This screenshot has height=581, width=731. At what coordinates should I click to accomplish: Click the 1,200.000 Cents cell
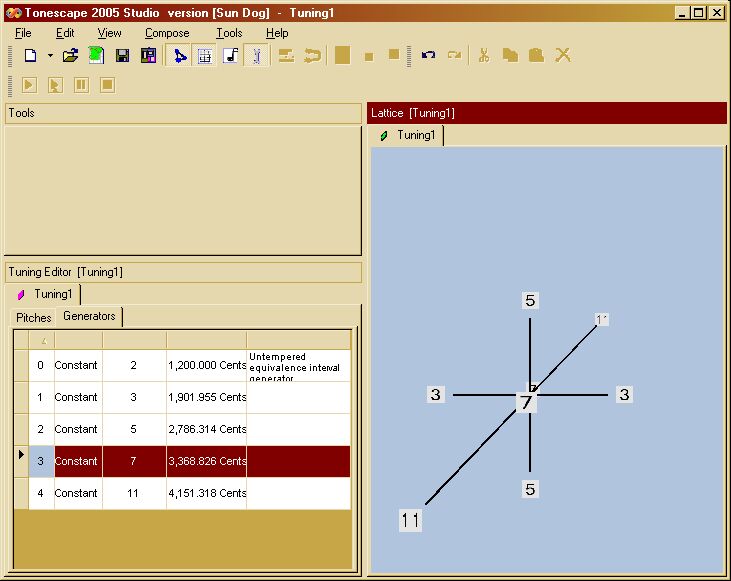pos(207,365)
